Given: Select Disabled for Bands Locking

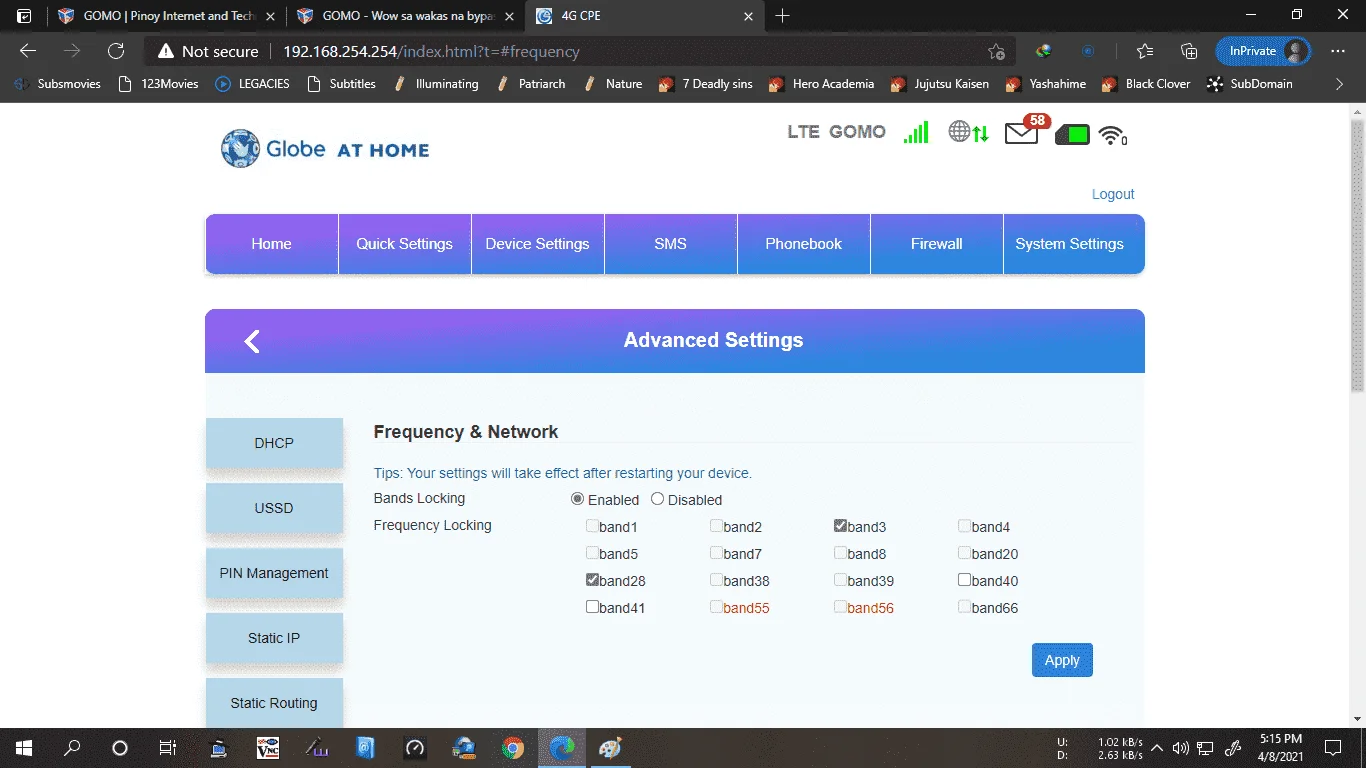Looking at the screenshot, I should tap(657, 499).
